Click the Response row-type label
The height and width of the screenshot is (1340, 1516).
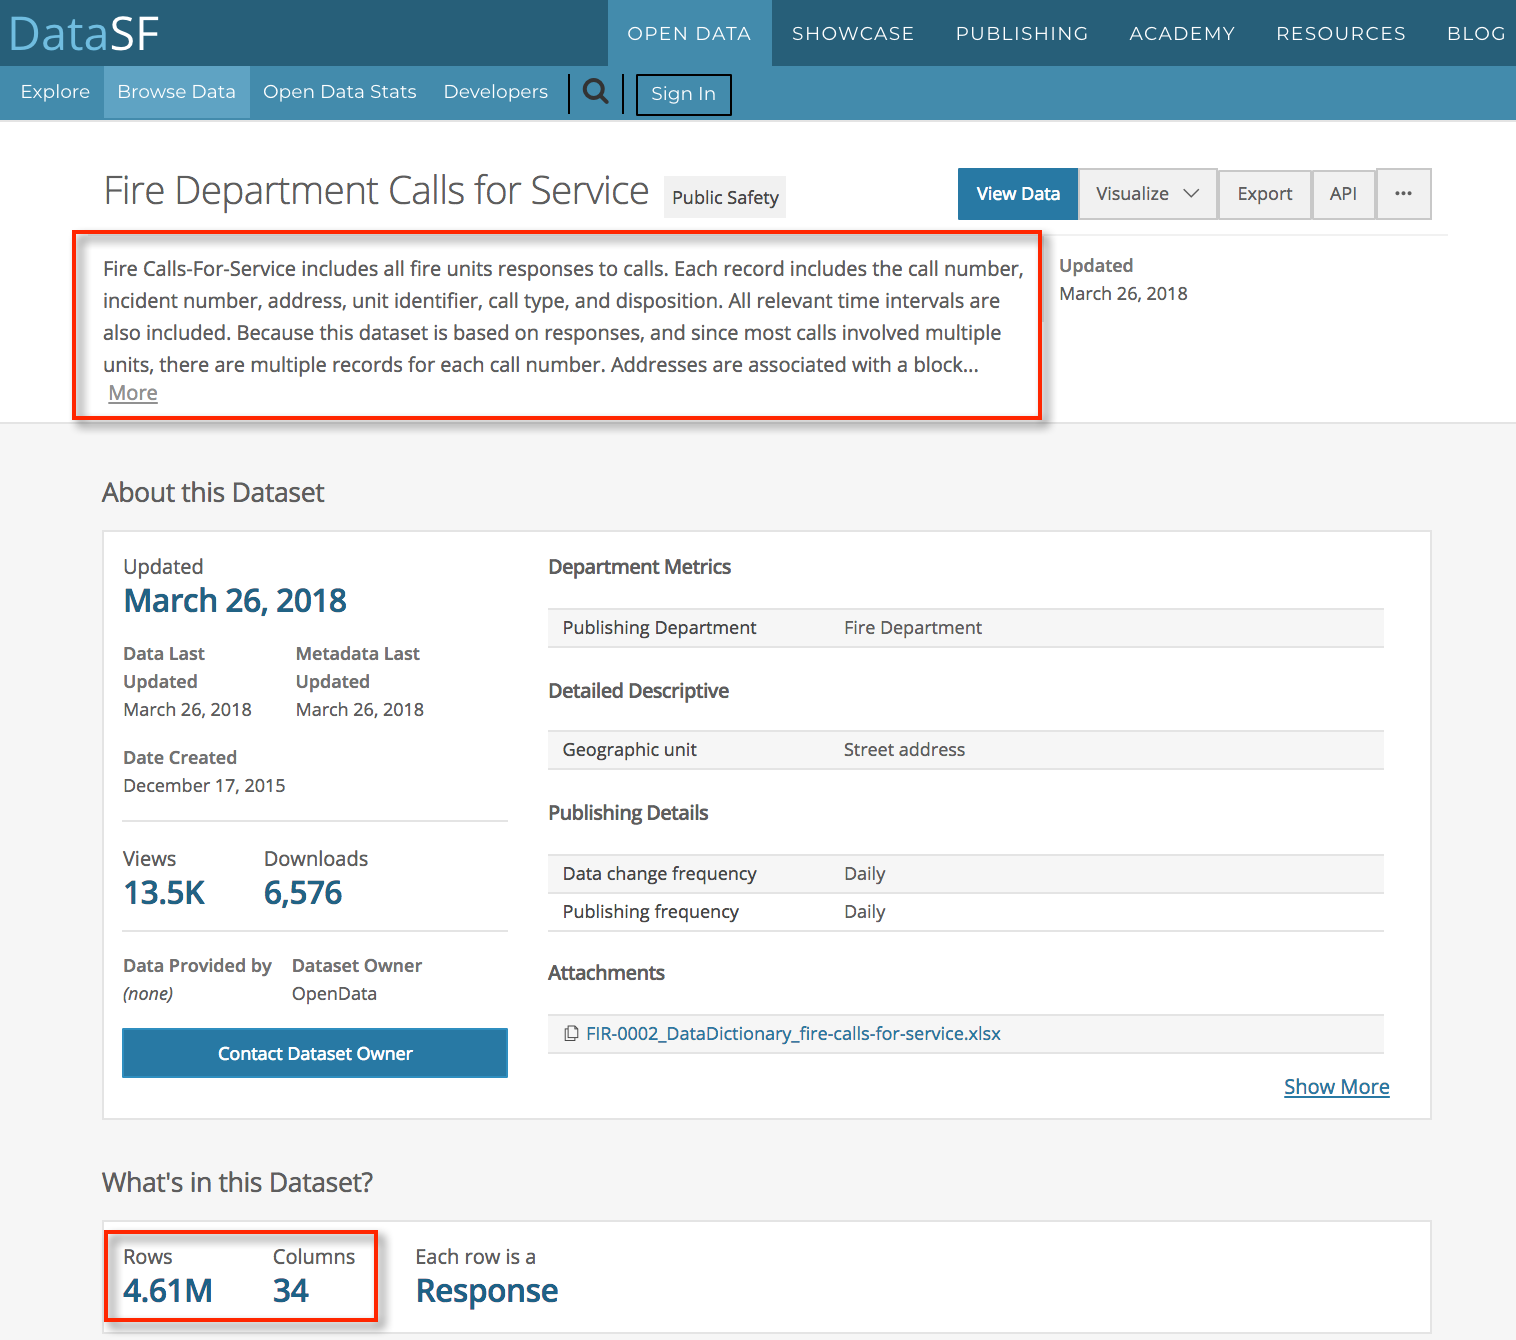487,1290
